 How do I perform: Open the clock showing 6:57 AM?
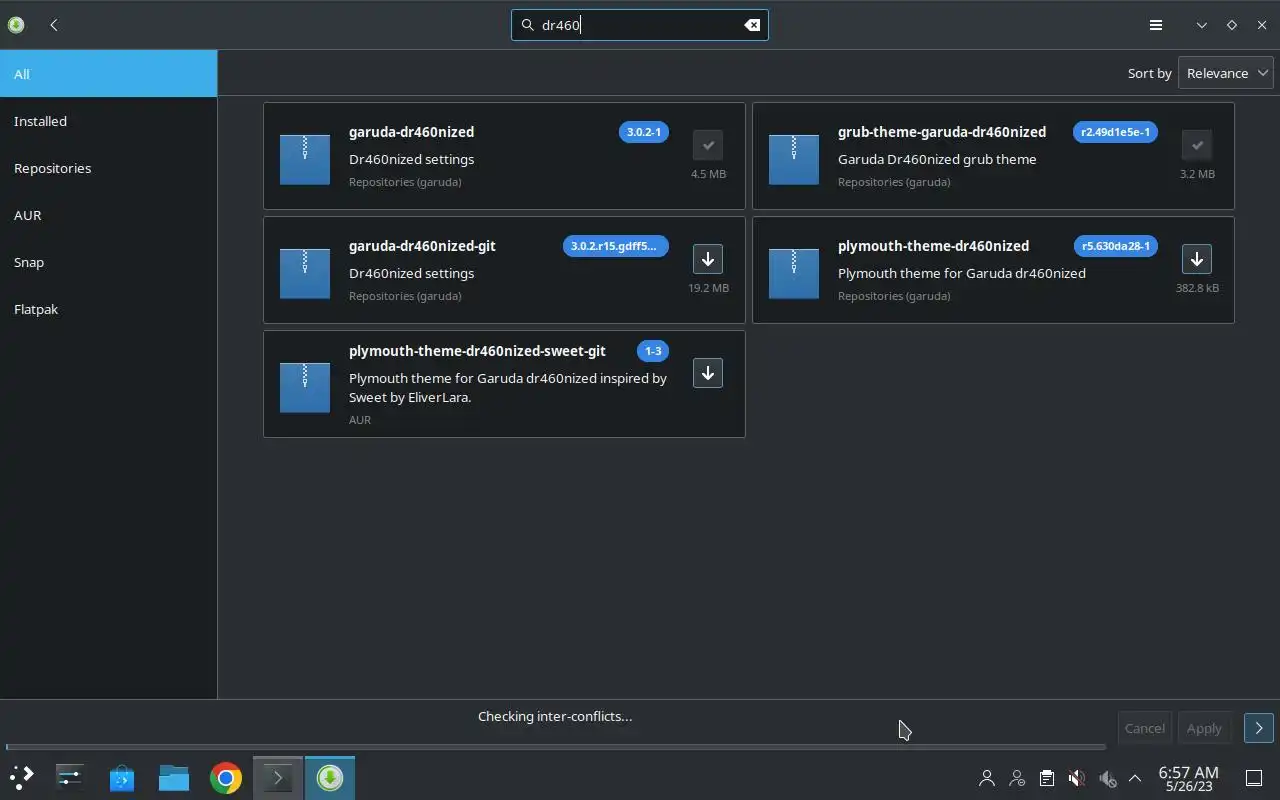[x=1188, y=778]
